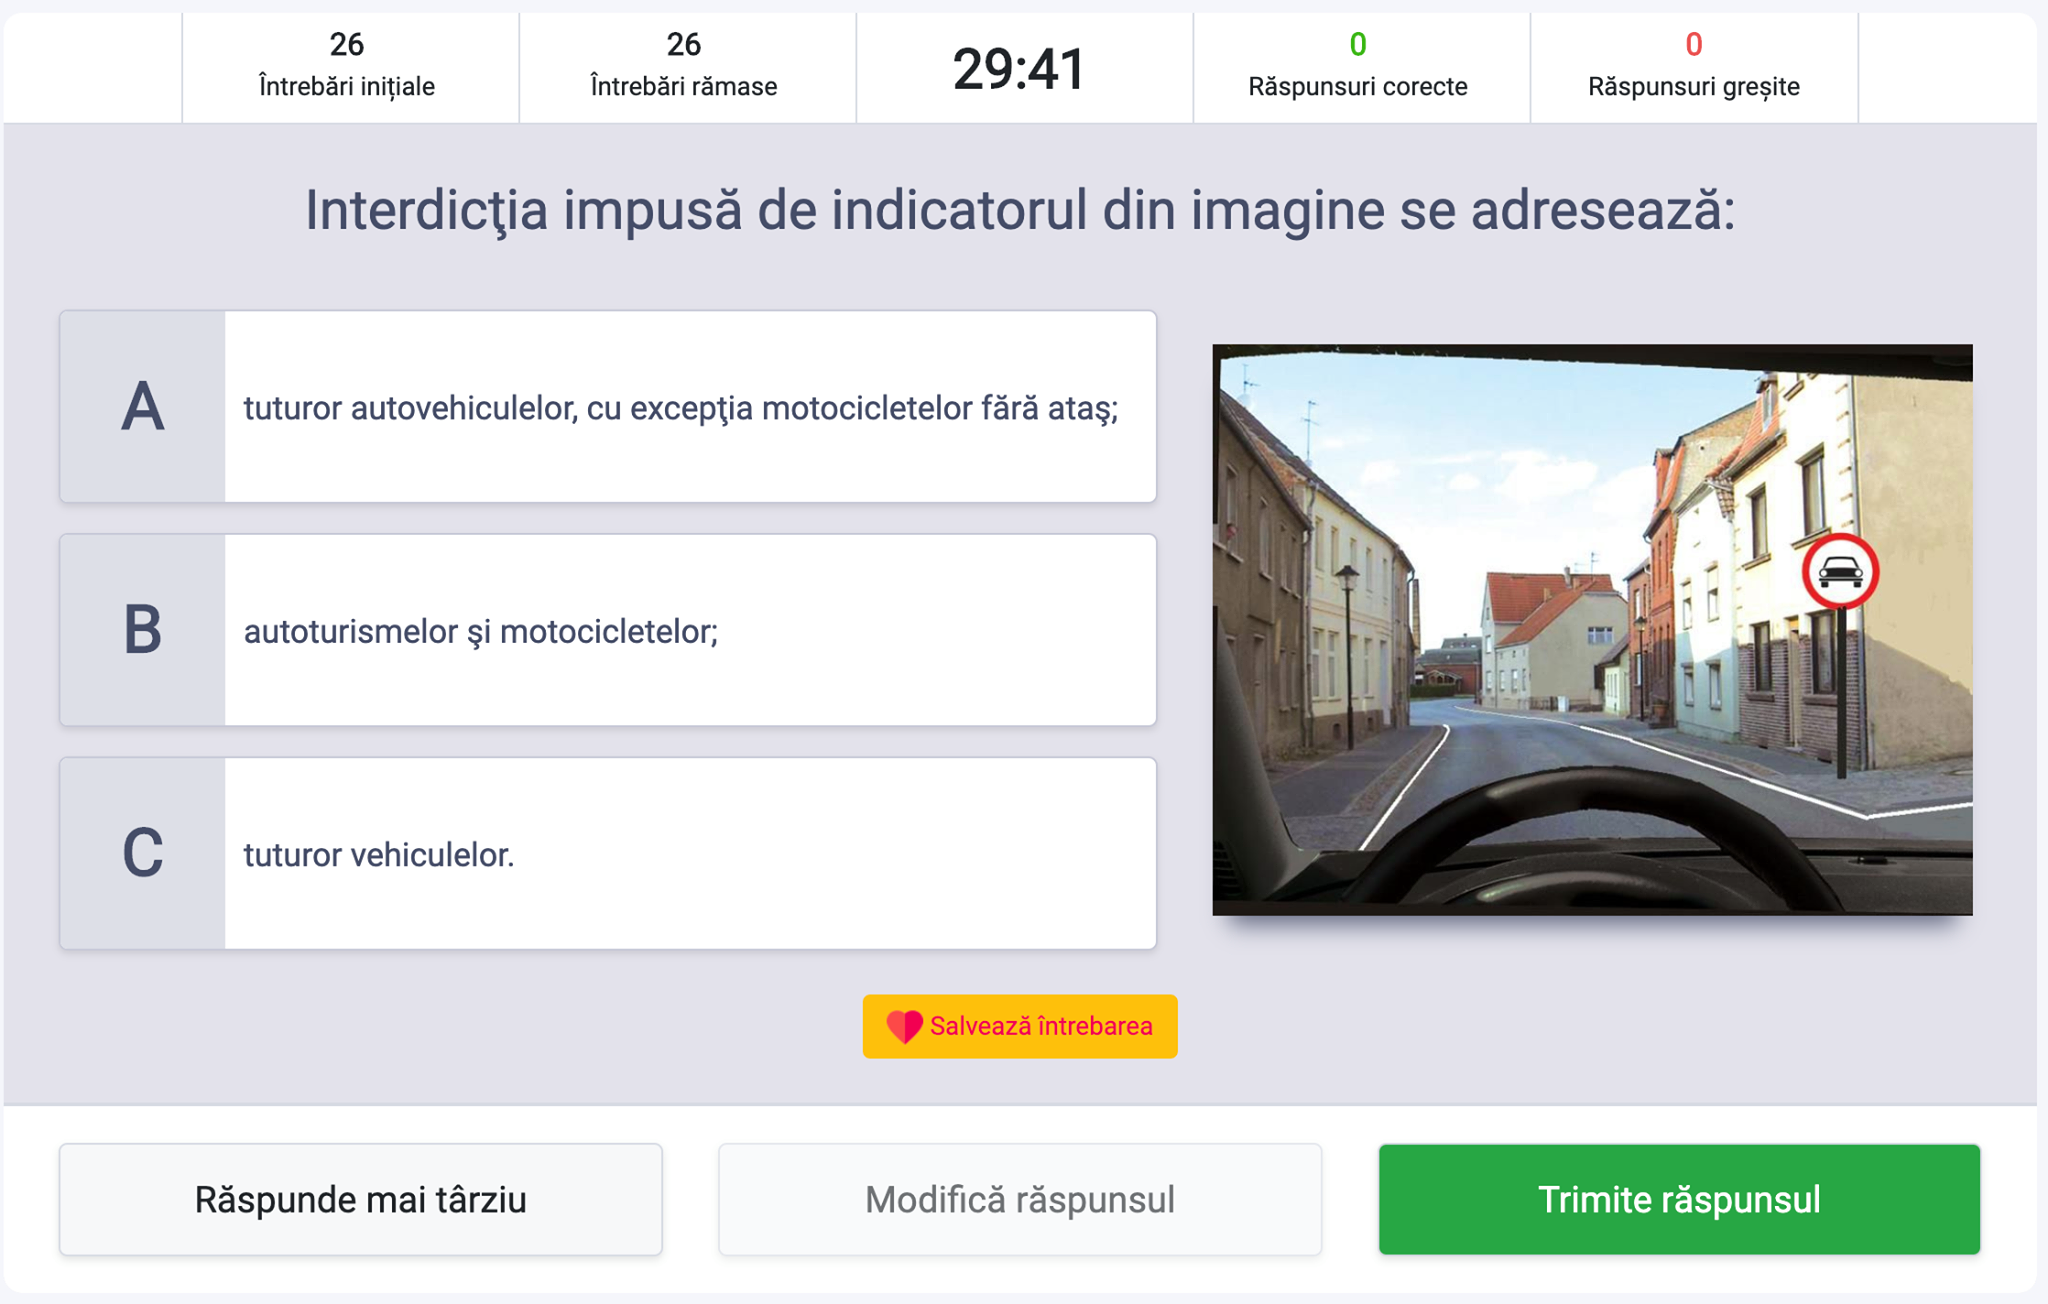The width and height of the screenshot is (2048, 1304).
Task: Click the 29:41 countdown timer
Action: pyautogui.click(x=1019, y=69)
